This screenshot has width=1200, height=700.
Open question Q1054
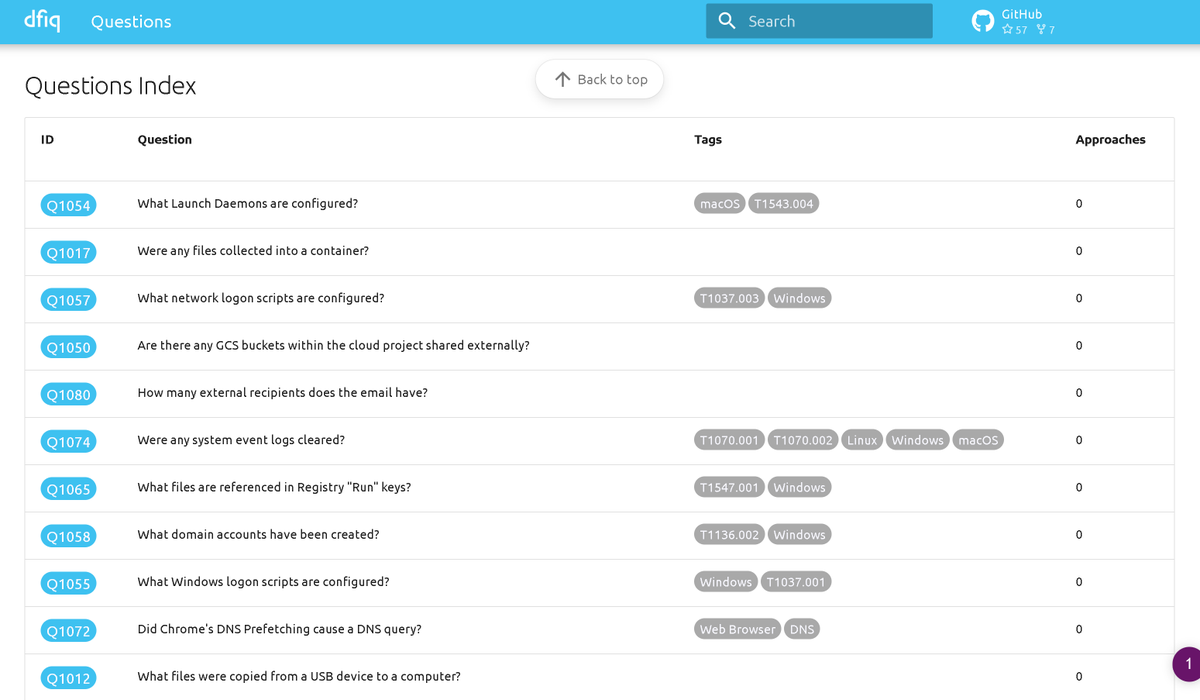pos(68,204)
